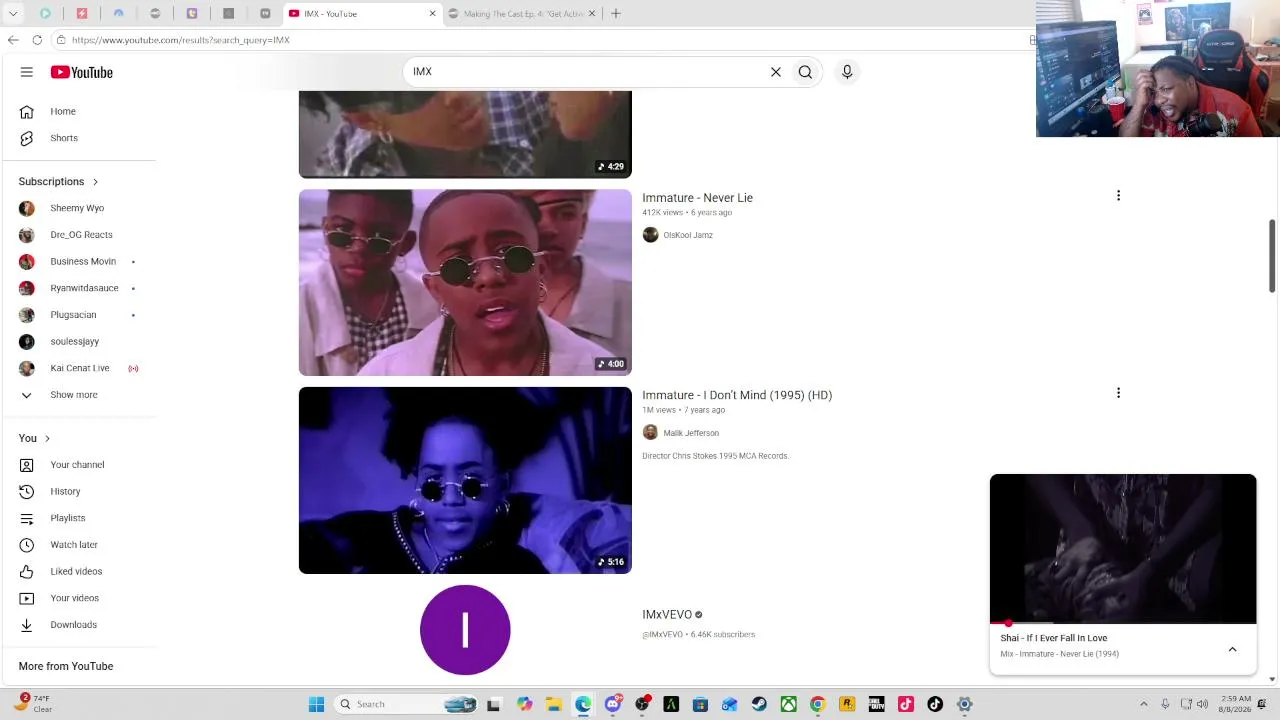The width and height of the screenshot is (1280, 720).
Task: Open the Kai Cenat Live channel
Action: point(80,368)
